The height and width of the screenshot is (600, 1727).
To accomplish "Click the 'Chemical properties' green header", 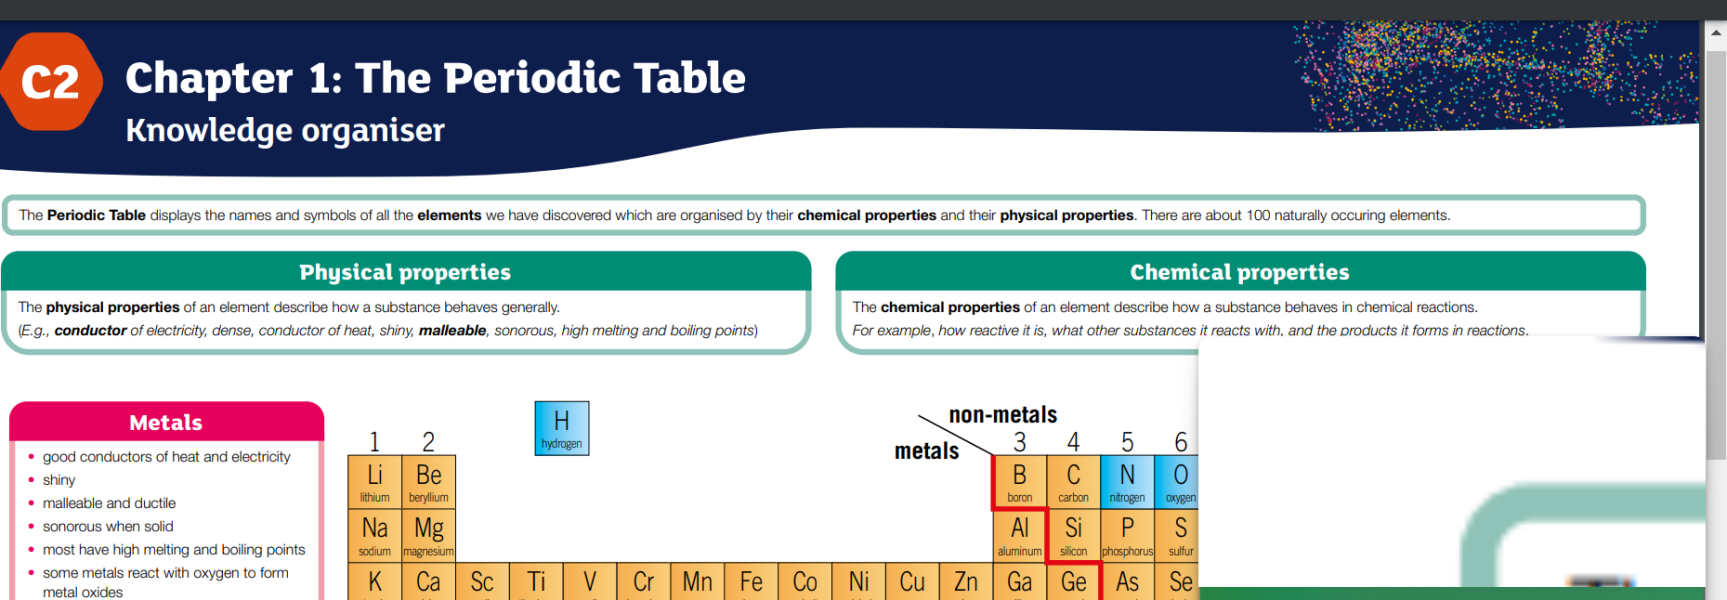I will tap(1240, 272).
